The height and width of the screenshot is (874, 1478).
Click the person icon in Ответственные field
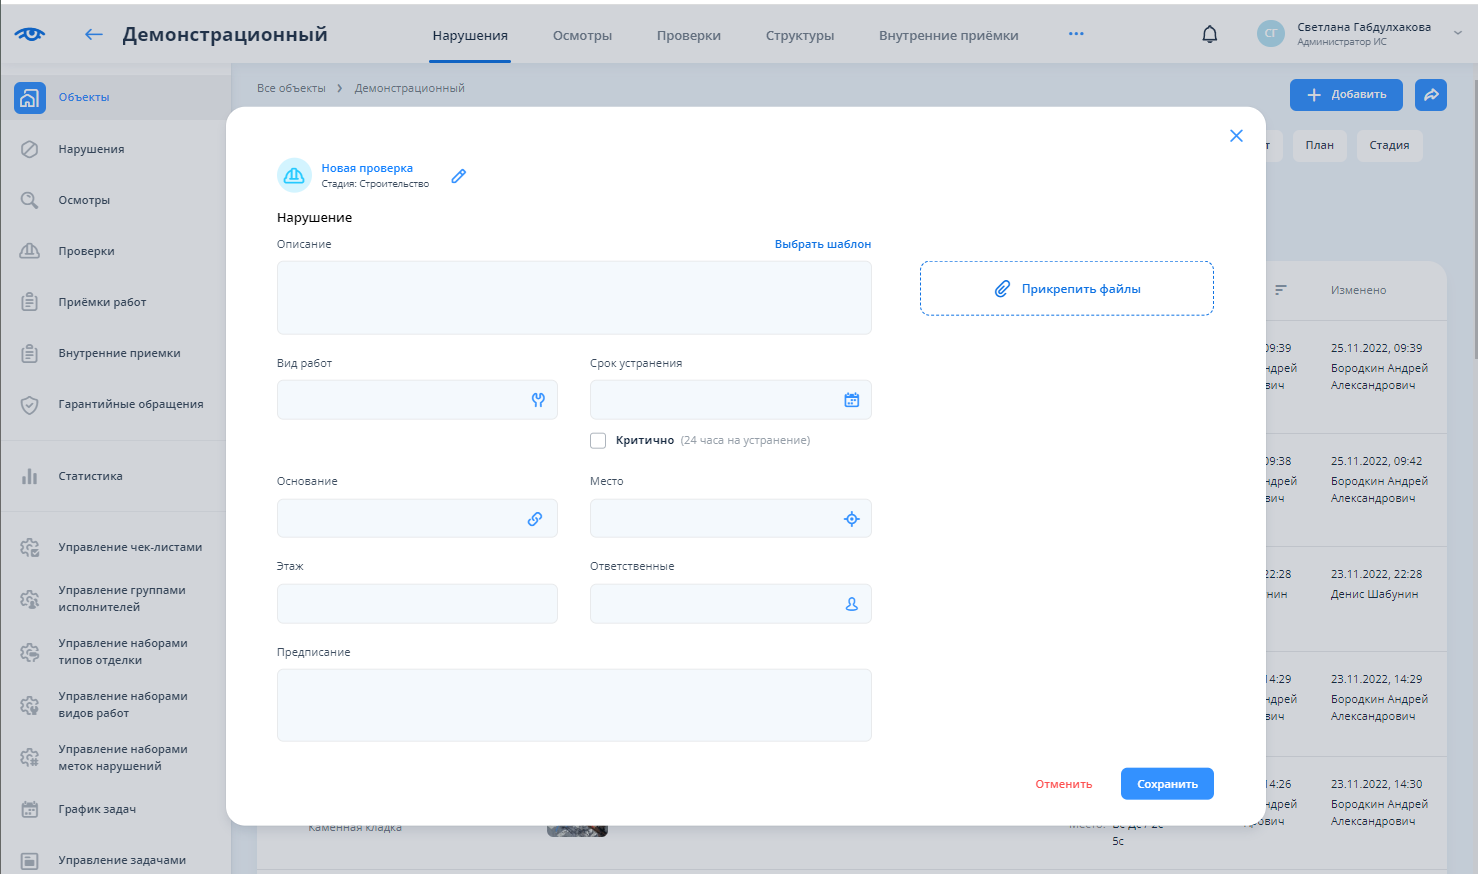(x=851, y=604)
